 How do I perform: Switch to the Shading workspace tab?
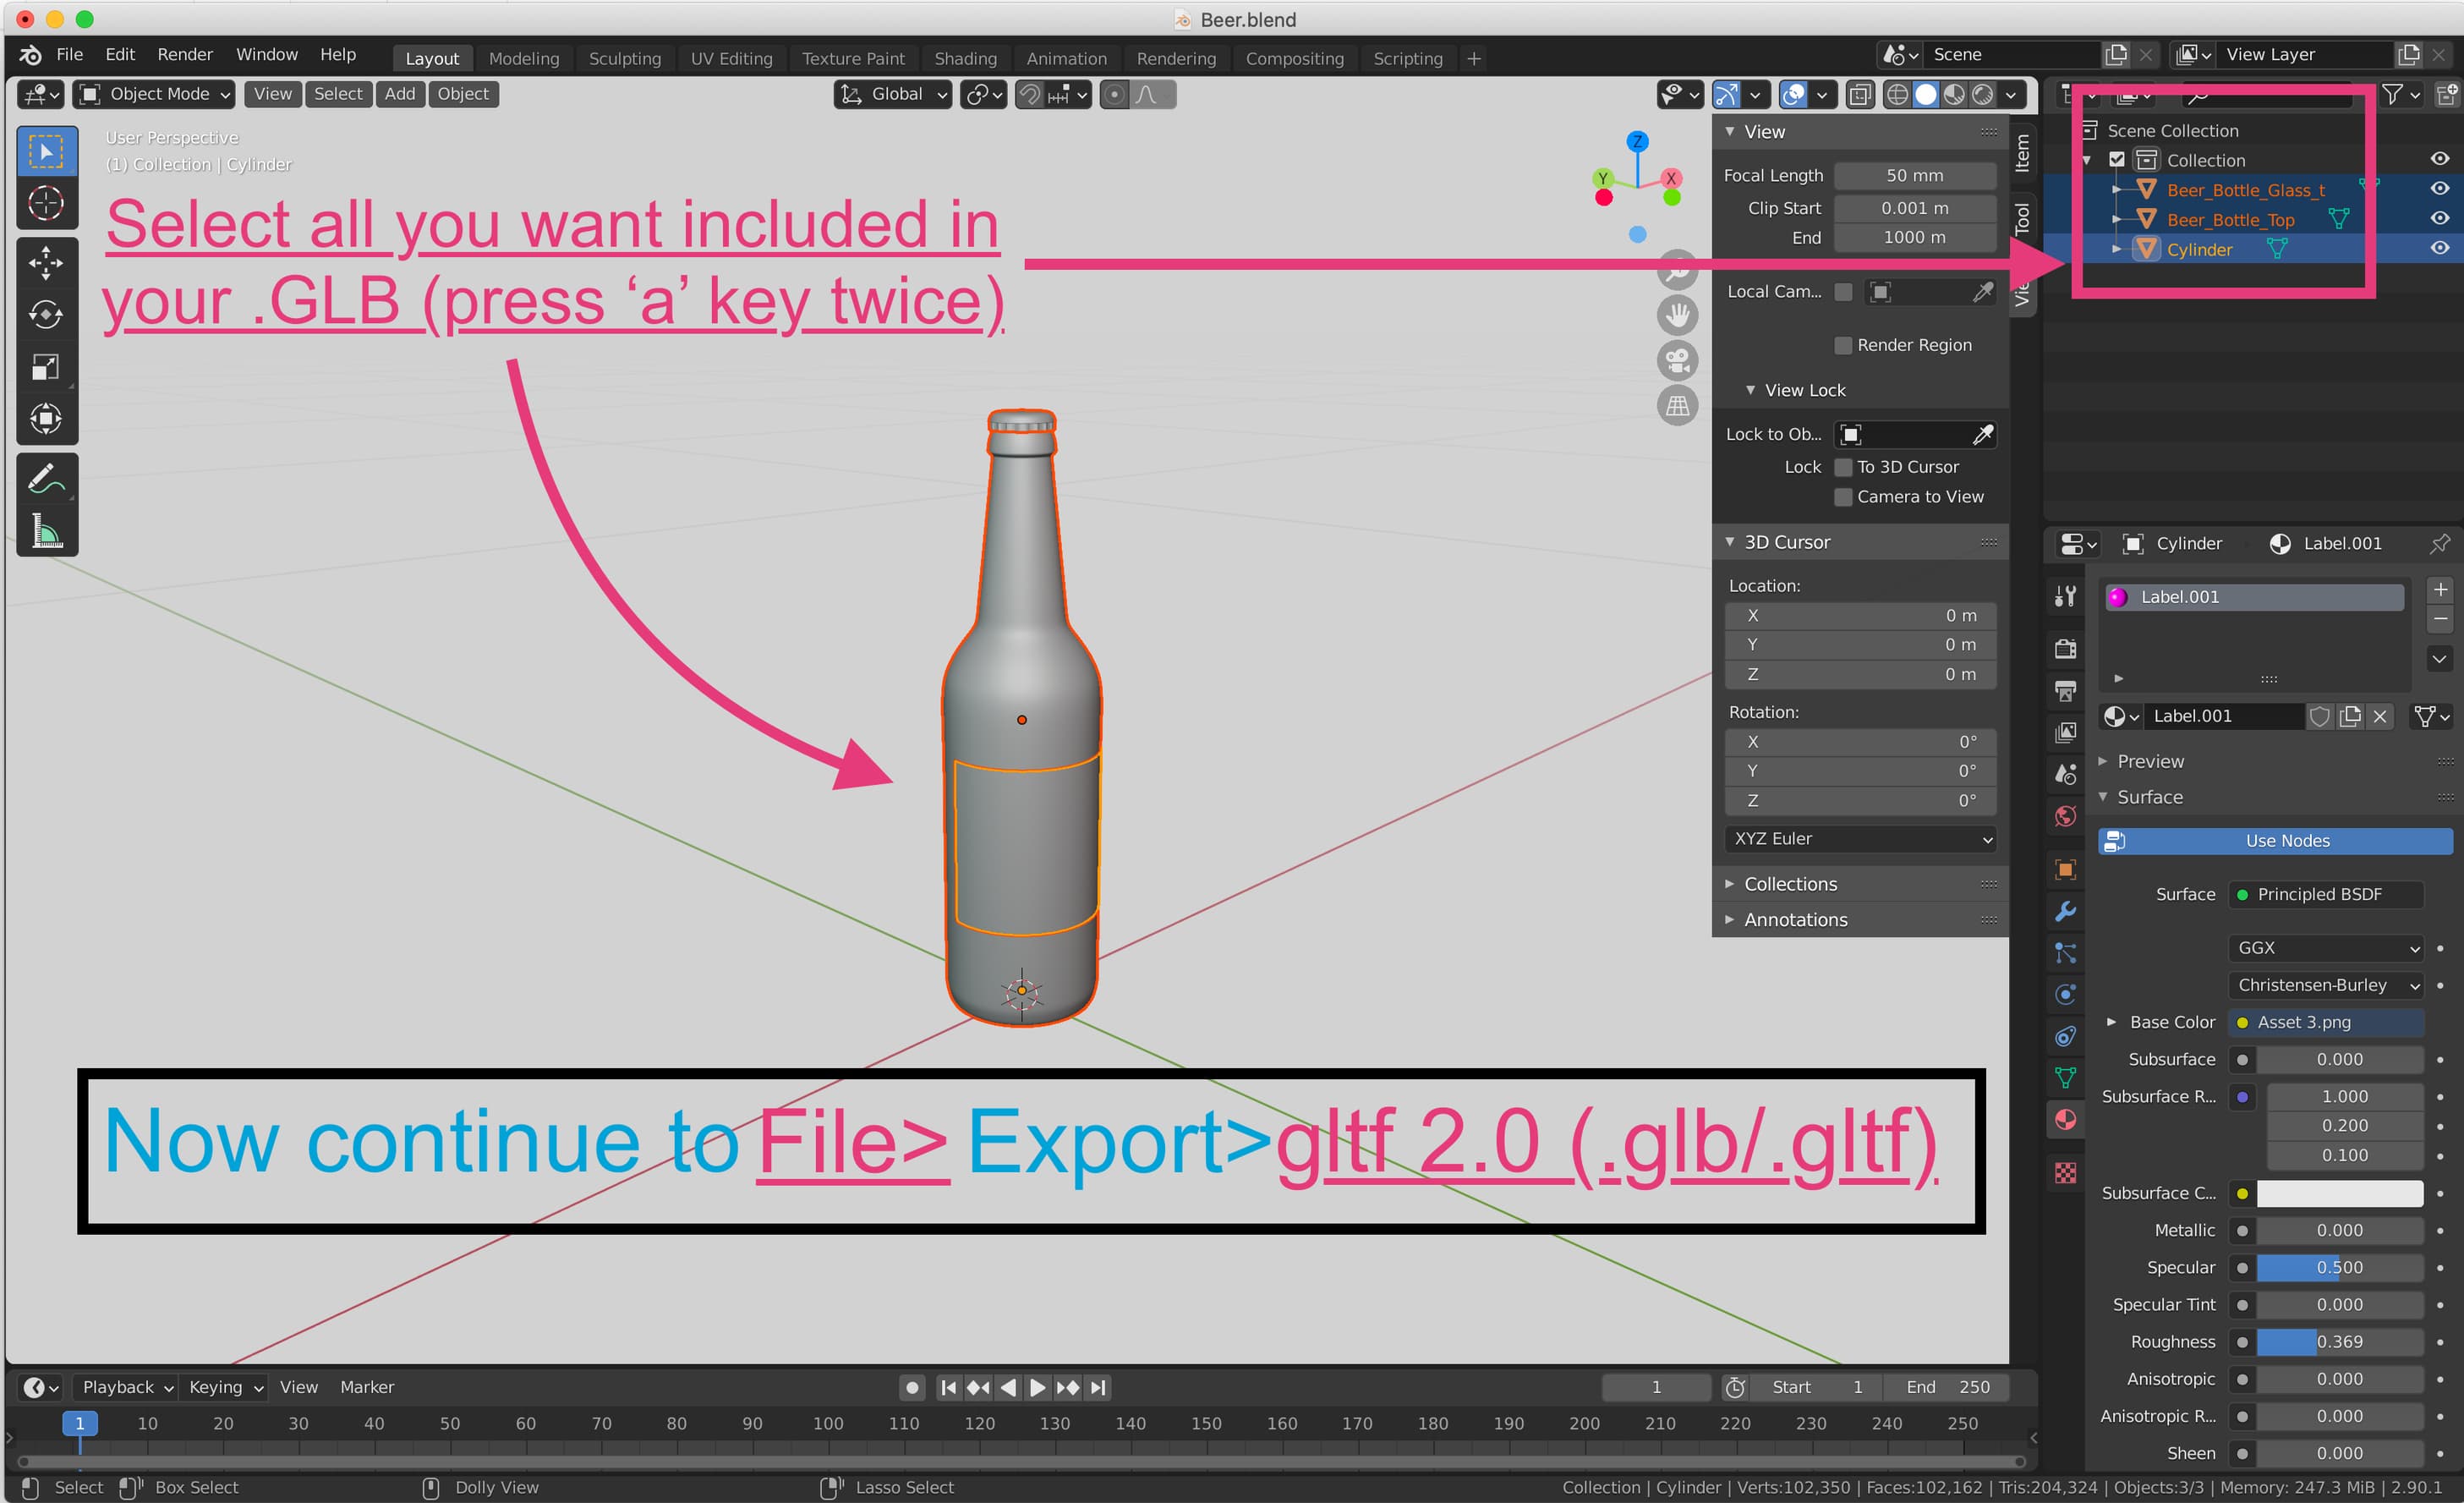pyautogui.click(x=965, y=58)
